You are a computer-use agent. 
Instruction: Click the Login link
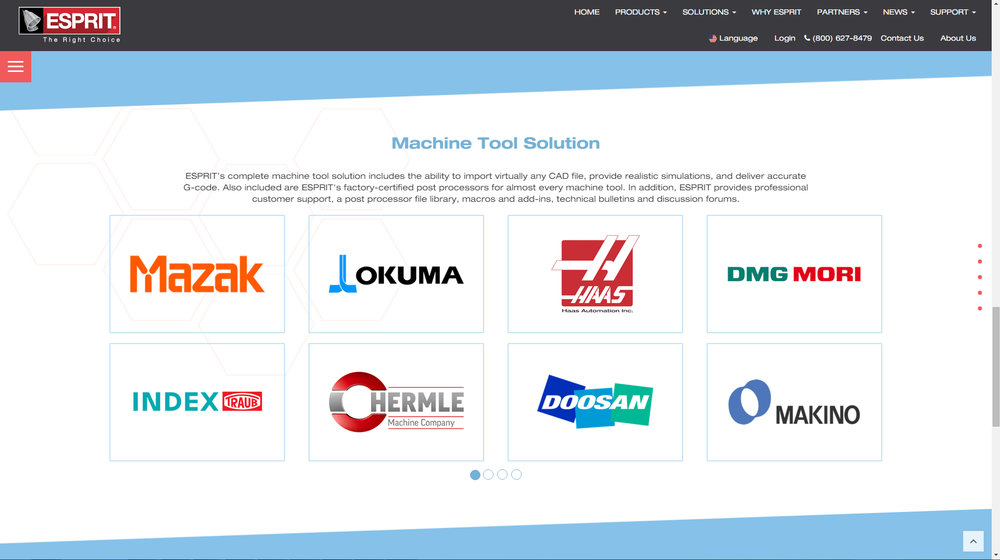click(x=784, y=38)
